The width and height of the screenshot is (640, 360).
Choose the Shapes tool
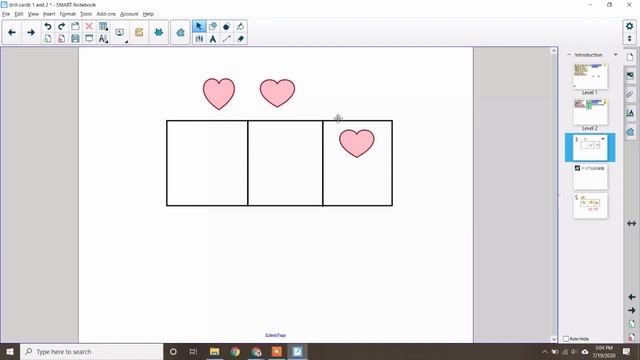(213, 27)
